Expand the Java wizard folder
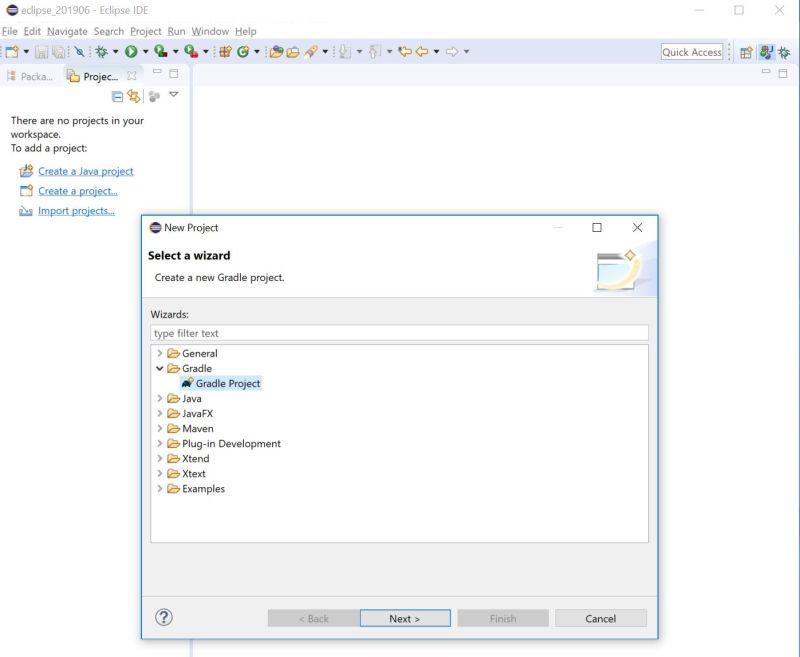Screen dimensions: 800x657 tap(160, 398)
